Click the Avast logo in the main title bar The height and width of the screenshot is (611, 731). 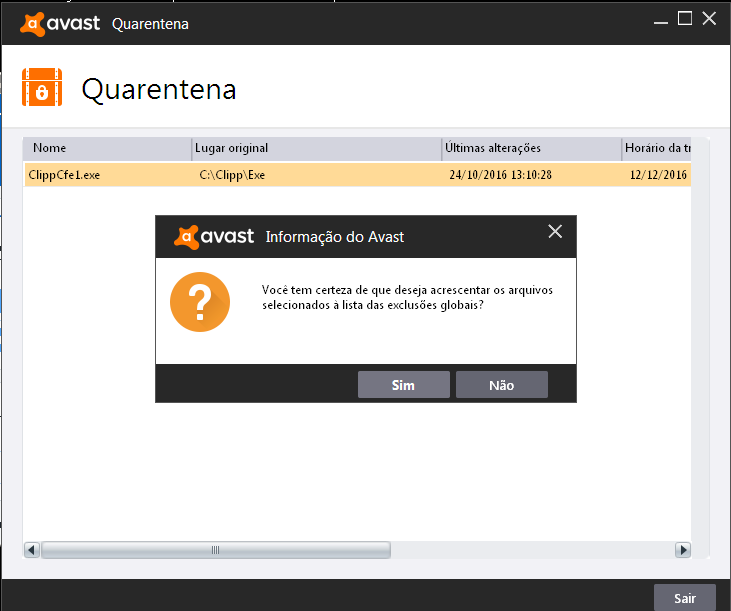pos(62,23)
